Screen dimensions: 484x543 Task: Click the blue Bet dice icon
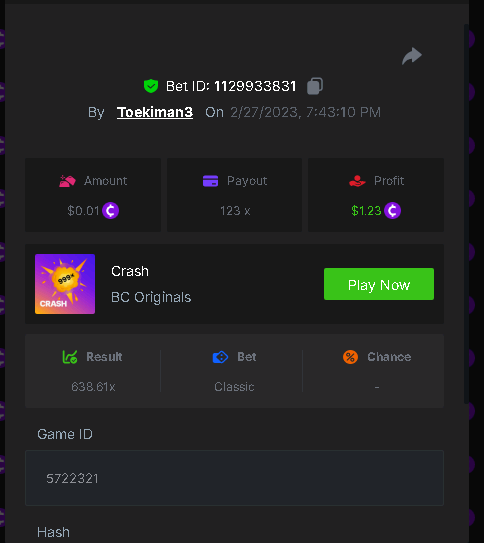[220, 357]
